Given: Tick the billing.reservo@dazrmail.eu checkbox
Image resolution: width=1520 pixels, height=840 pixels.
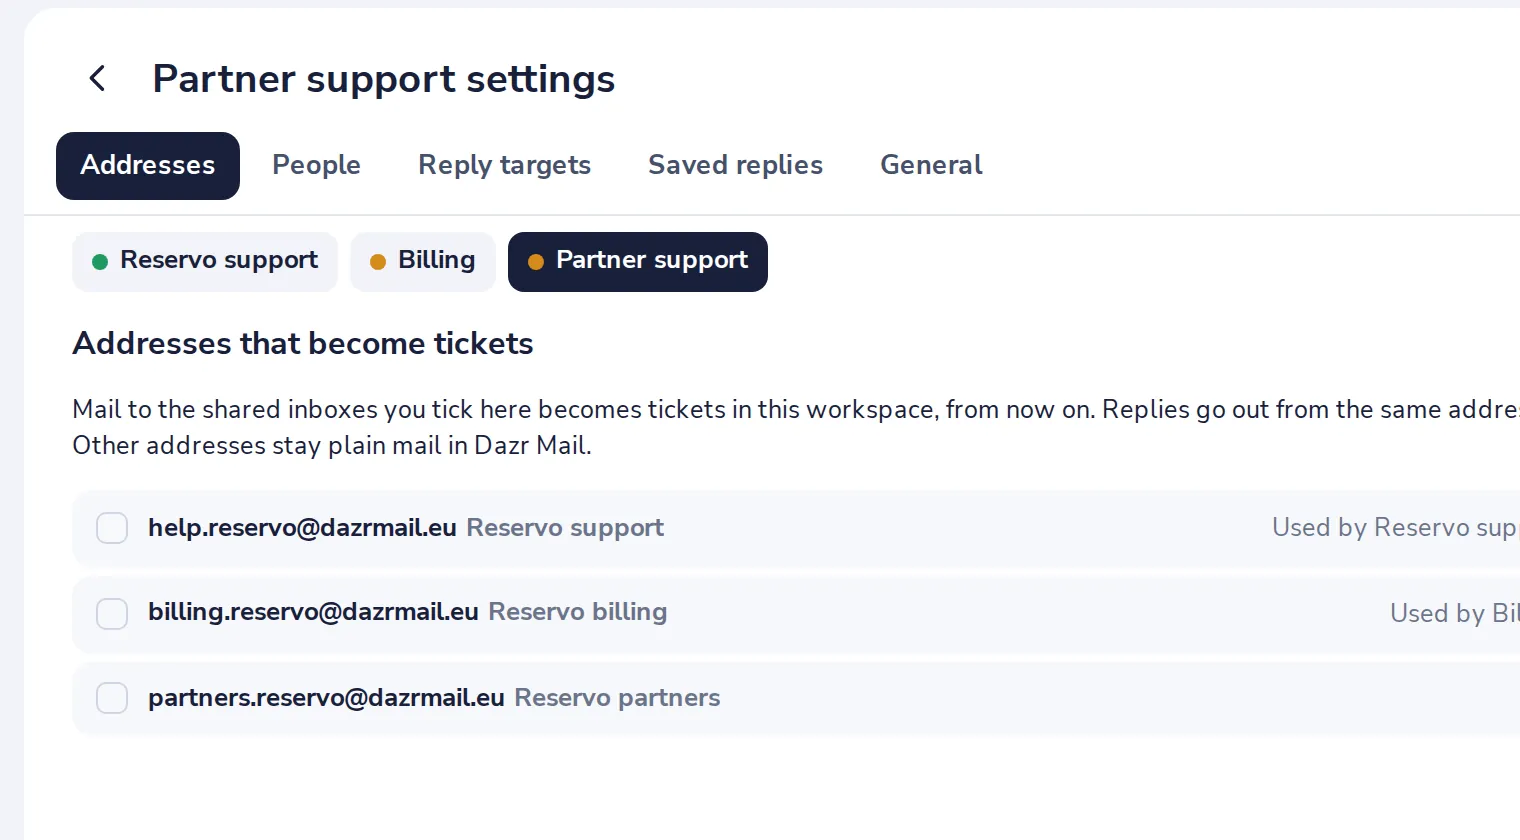Looking at the screenshot, I should (112, 614).
